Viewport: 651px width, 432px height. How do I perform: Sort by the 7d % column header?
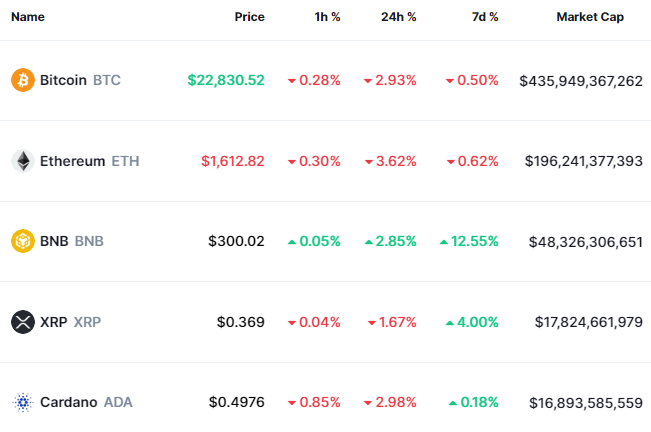pyautogui.click(x=480, y=18)
